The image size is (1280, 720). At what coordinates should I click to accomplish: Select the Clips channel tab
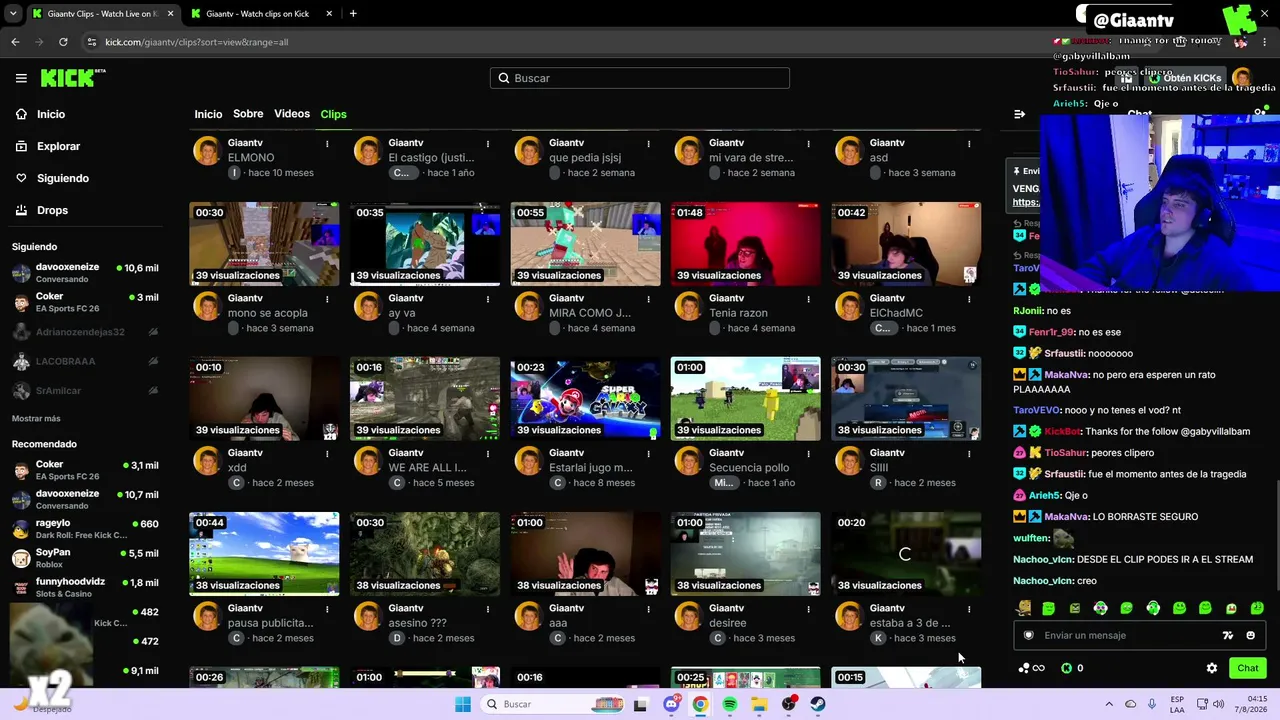pos(333,114)
